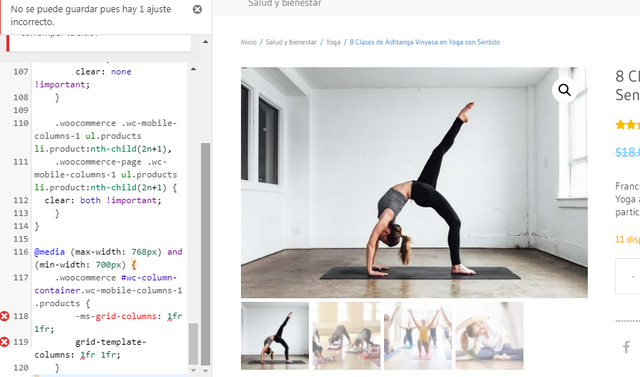The height and width of the screenshot is (377, 640).
Task: Place cursor on line 116 @media rule
Action: coord(108,258)
